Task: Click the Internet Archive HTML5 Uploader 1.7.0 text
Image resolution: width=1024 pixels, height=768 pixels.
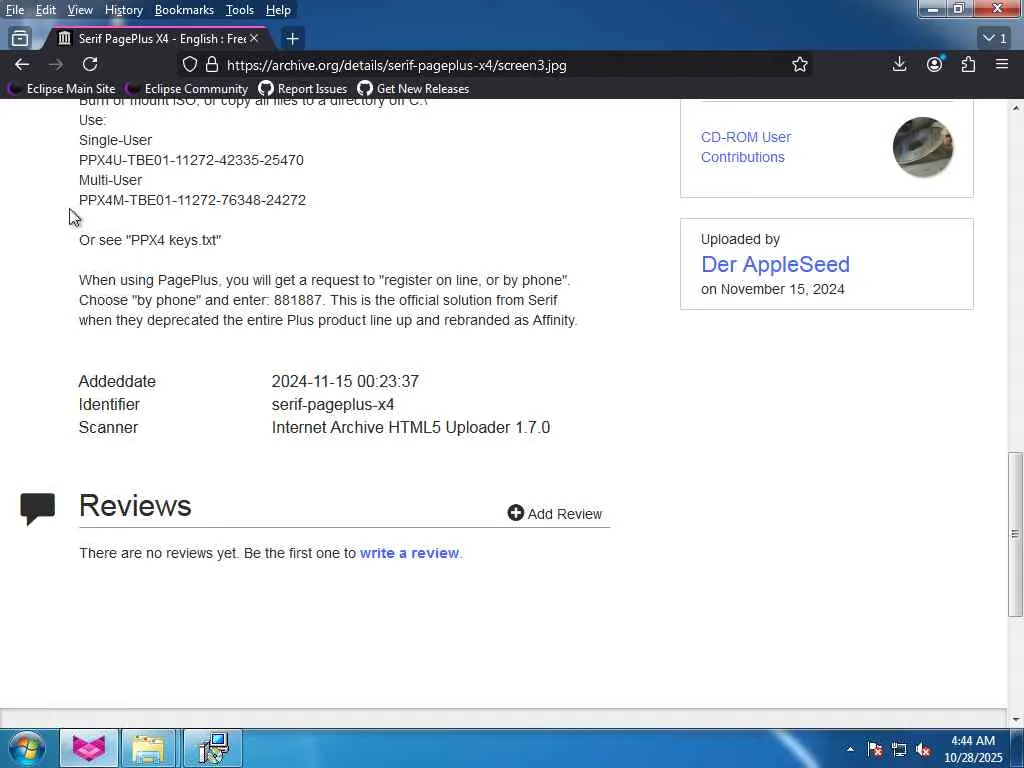Action: click(x=411, y=427)
